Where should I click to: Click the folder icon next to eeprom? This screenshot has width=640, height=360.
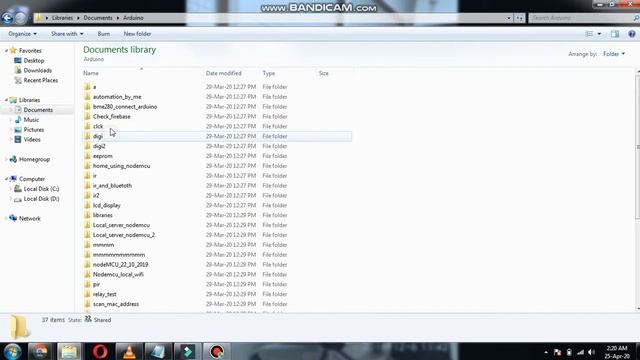(x=87, y=156)
